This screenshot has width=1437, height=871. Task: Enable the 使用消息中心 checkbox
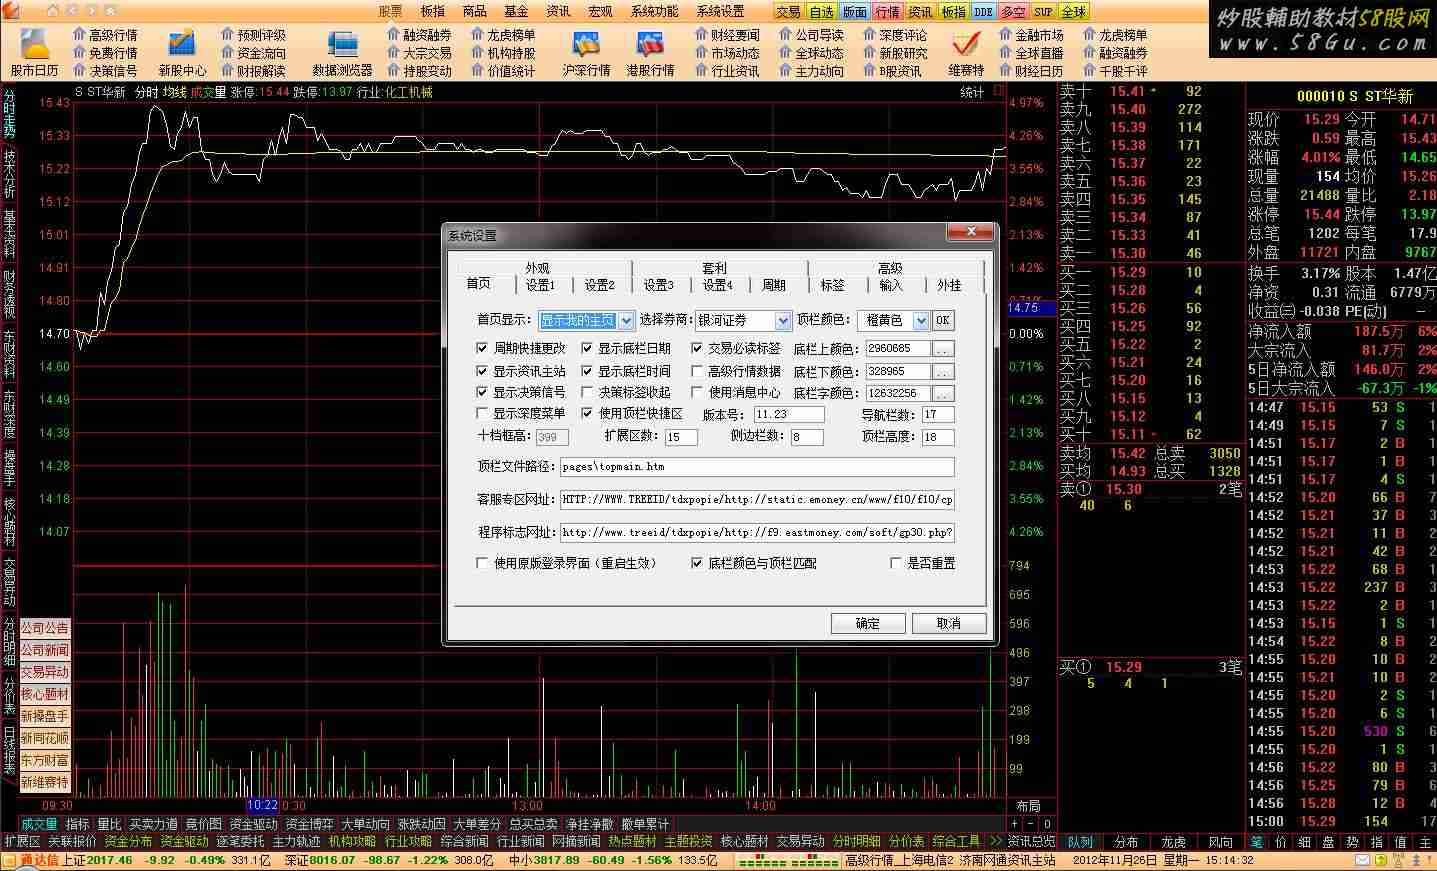[x=697, y=392]
